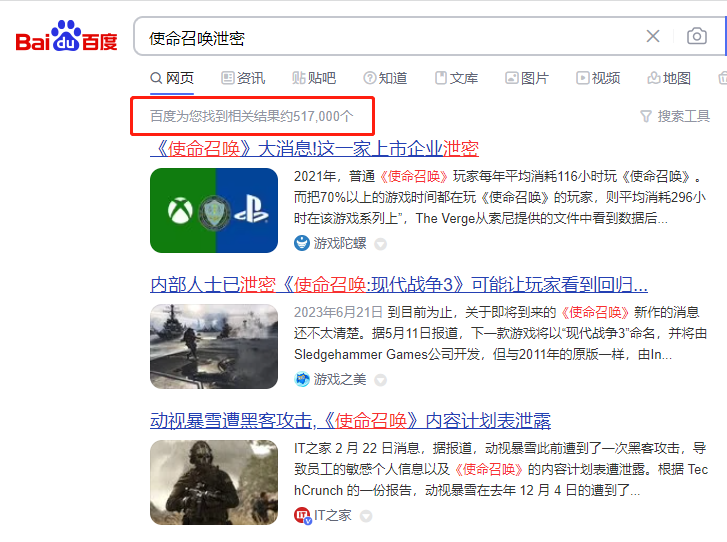Screen dimensions: 727x542
Task: Open 搜索工具 filter options
Action: point(675,116)
